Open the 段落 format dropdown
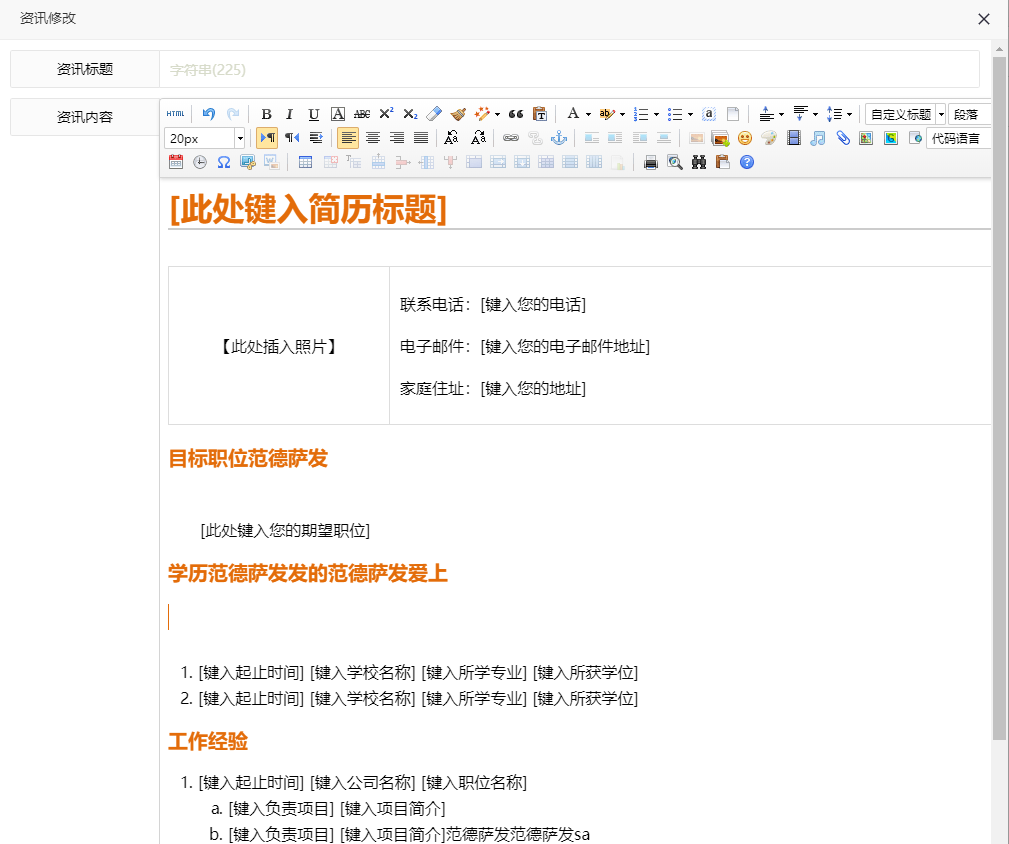 click(x=970, y=115)
